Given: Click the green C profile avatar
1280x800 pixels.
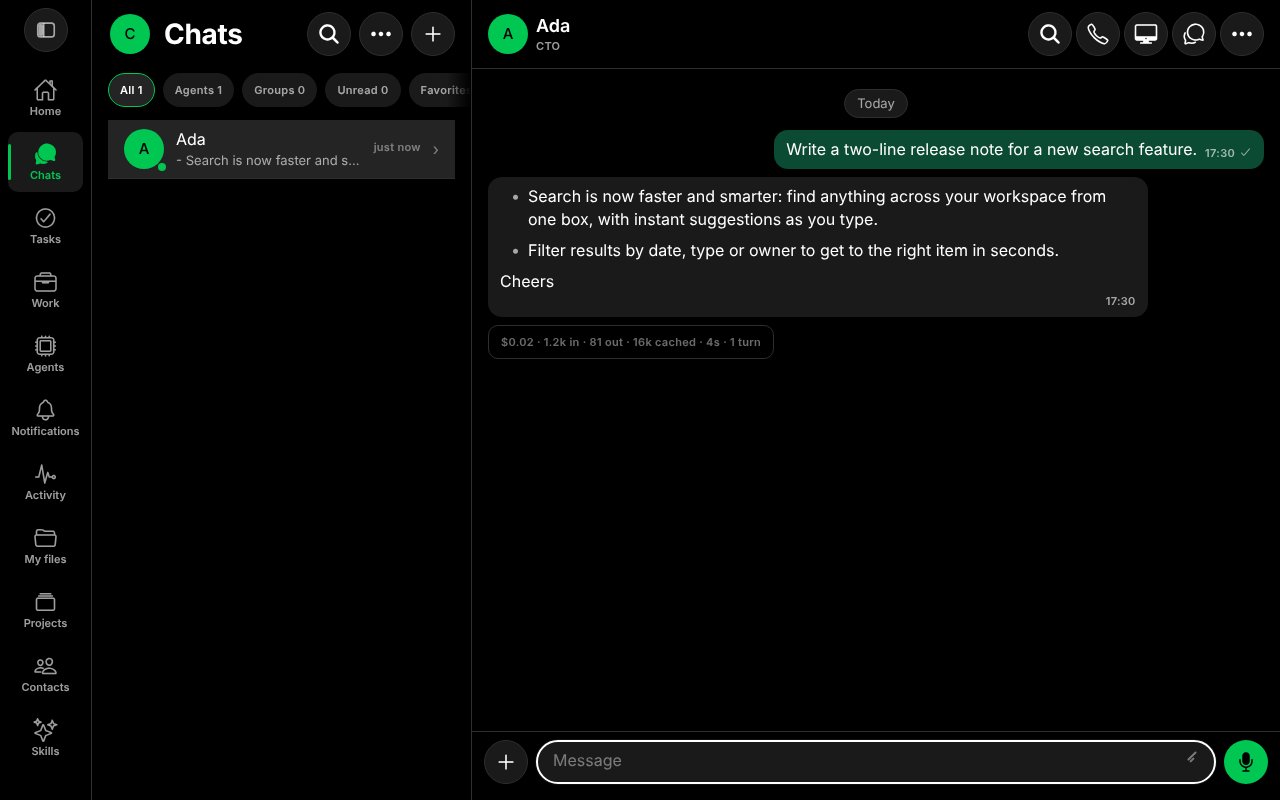Looking at the screenshot, I should (130, 34).
